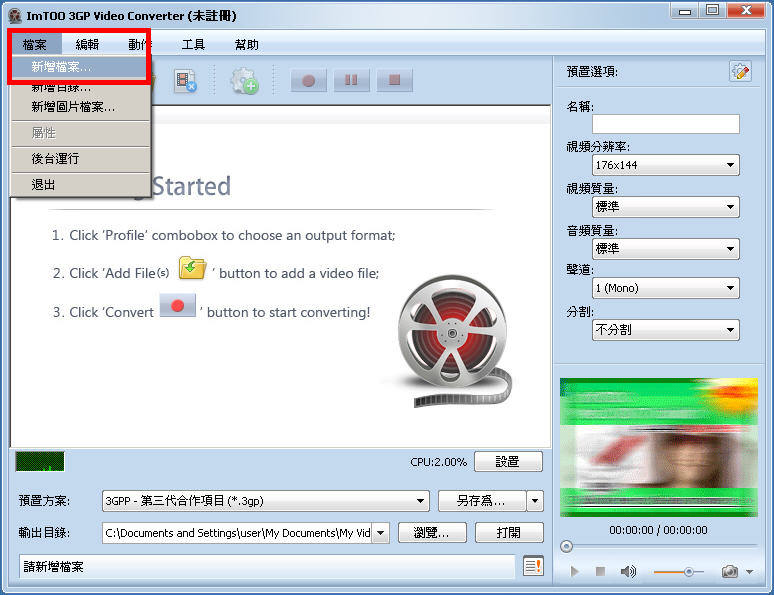Start preview playback with the play button
Image resolution: width=774 pixels, height=595 pixels.
(x=574, y=571)
